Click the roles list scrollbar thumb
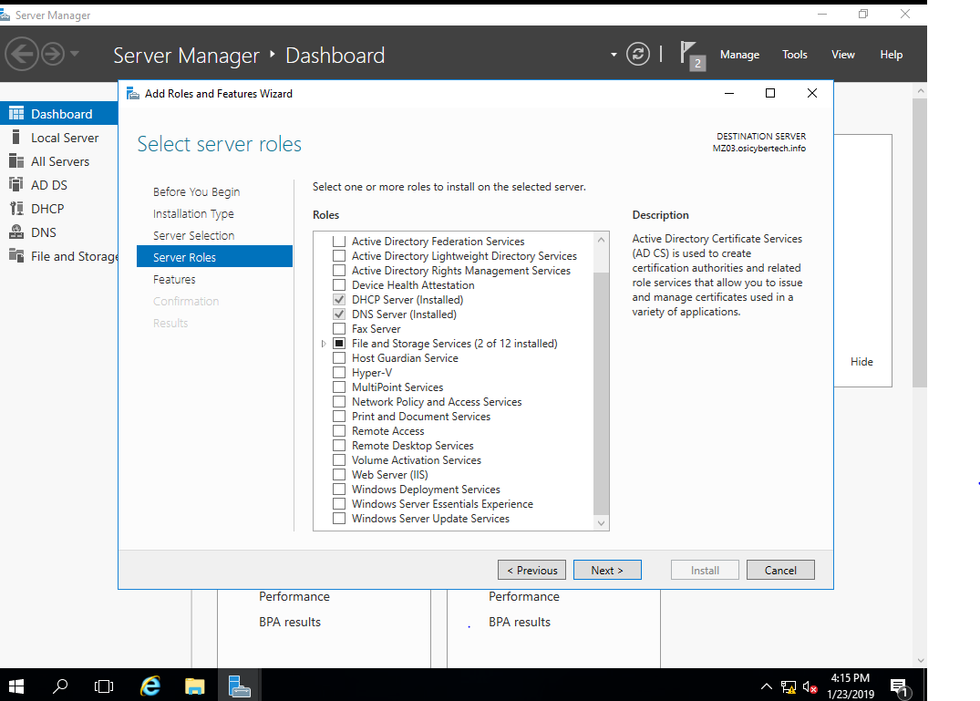This screenshot has width=980, height=701. 601,394
